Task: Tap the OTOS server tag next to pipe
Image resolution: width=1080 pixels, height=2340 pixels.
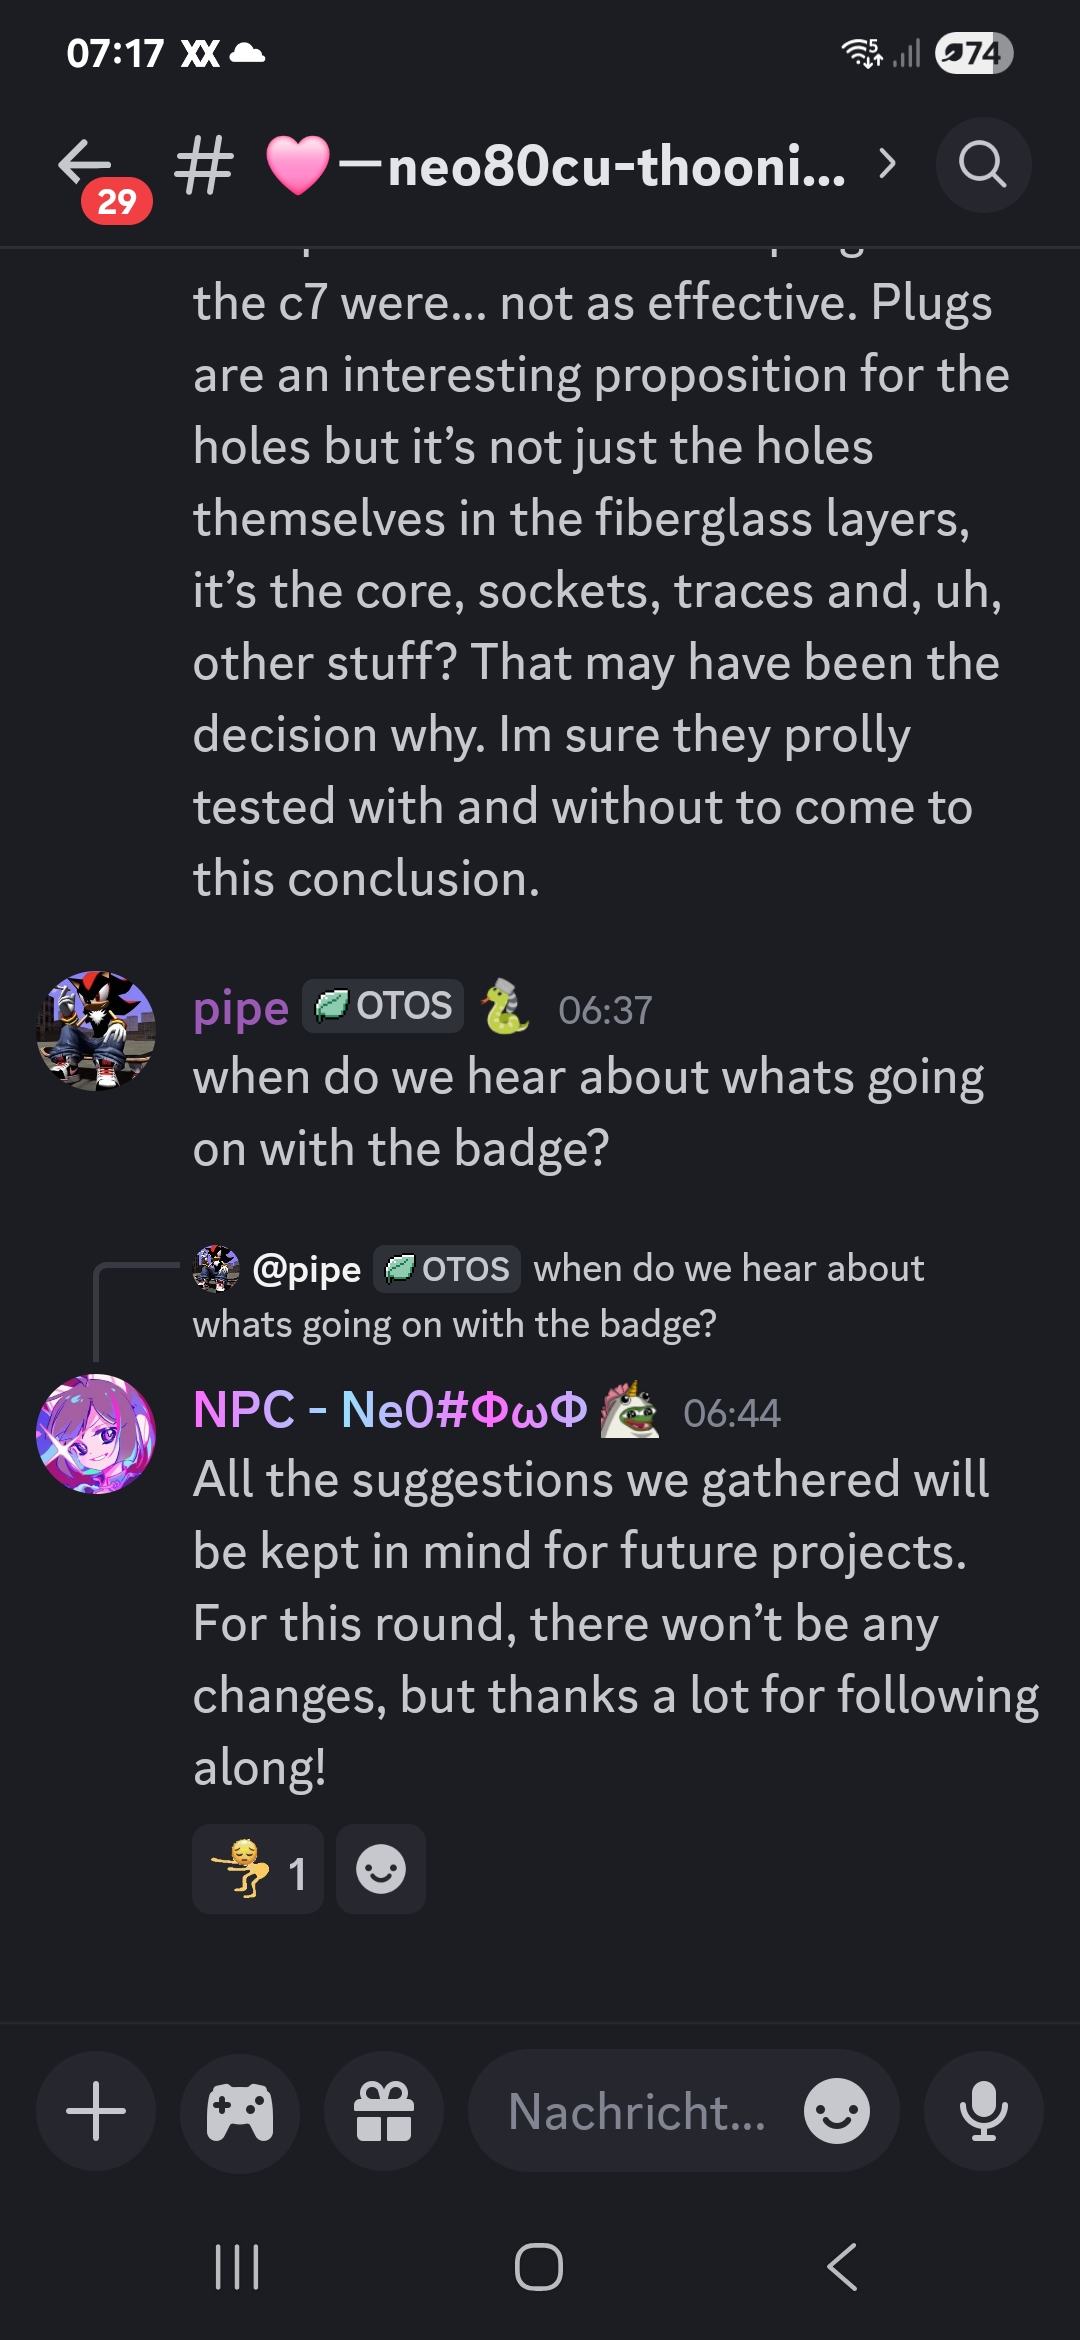Action: coord(384,1006)
